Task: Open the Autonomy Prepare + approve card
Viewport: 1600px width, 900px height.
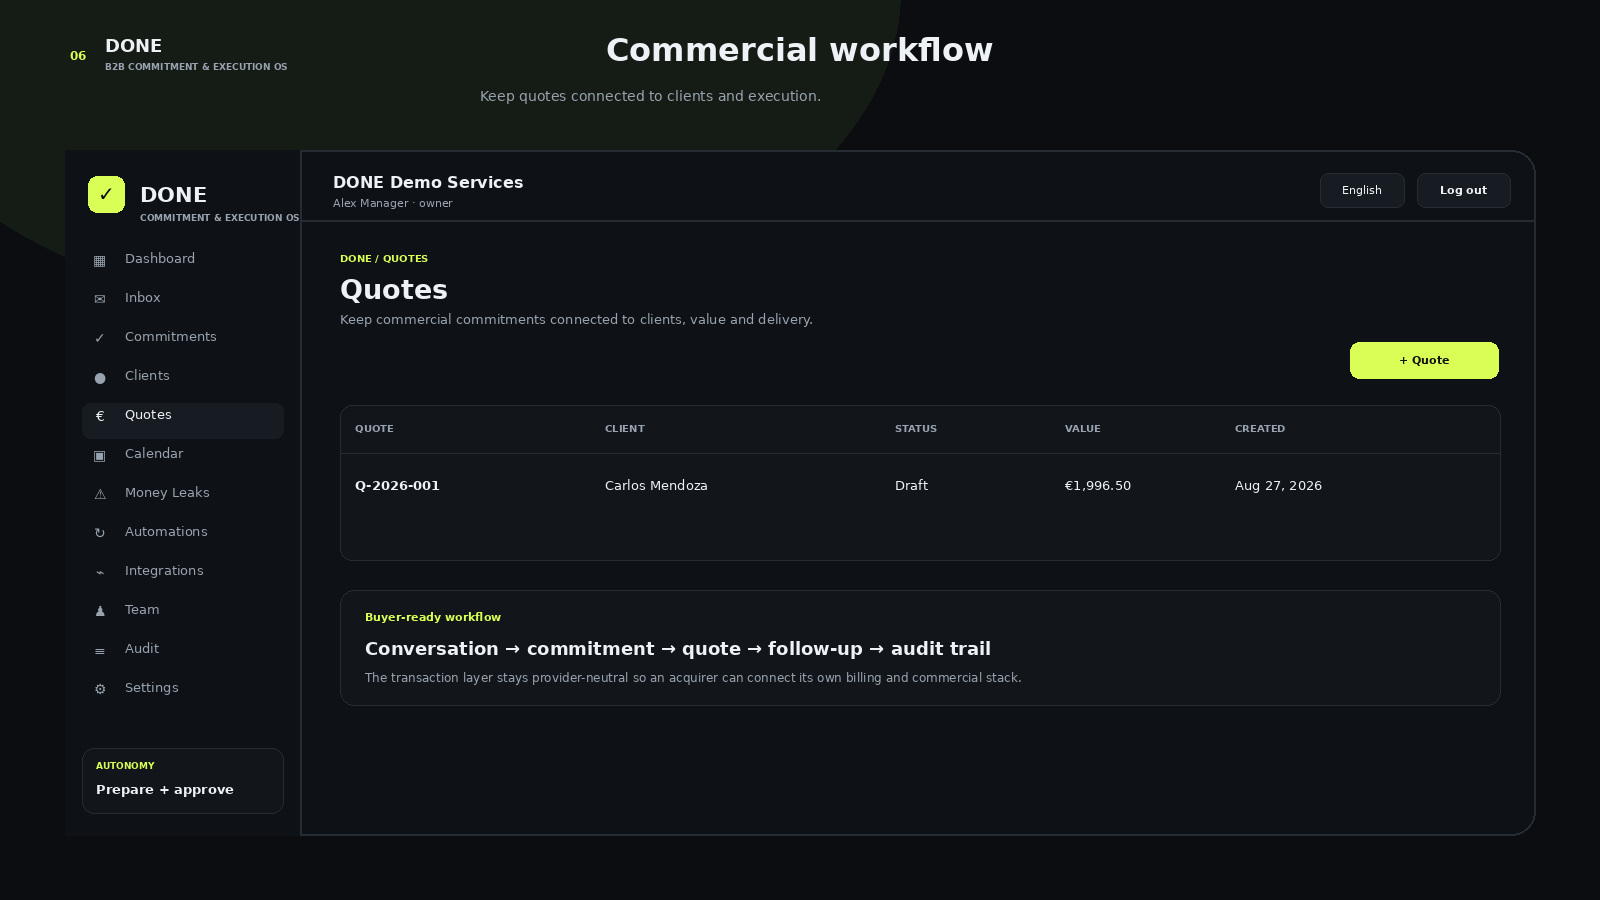Action: (x=183, y=781)
